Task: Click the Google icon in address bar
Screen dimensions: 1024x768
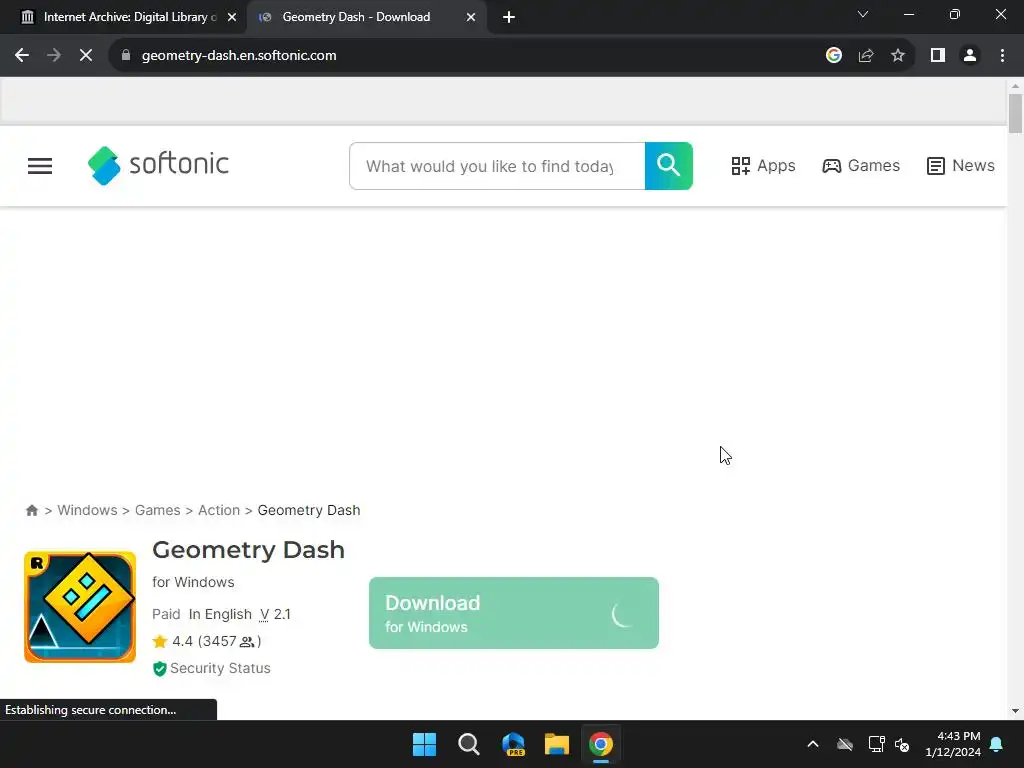Action: point(834,56)
